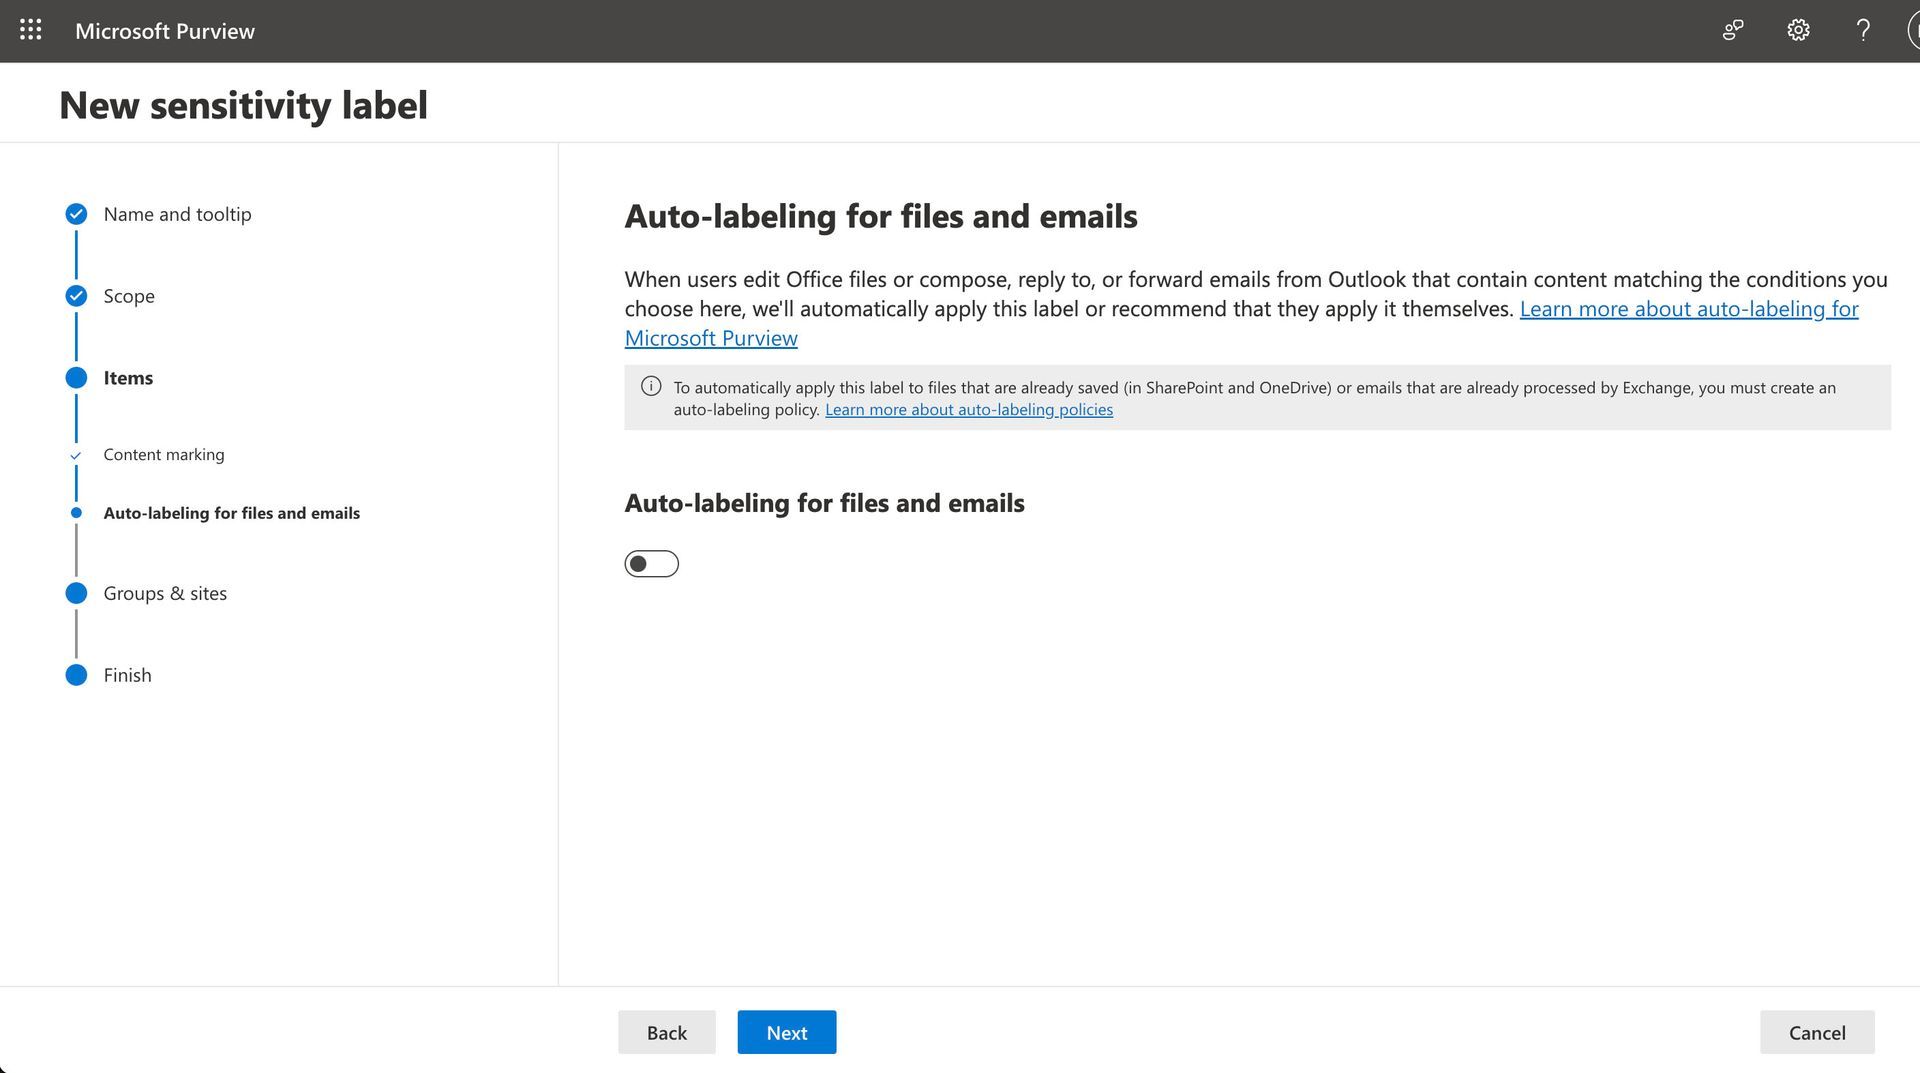The image size is (1920, 1073).
Task: Go to the Name and tooltip step
Action: (177, 214)
